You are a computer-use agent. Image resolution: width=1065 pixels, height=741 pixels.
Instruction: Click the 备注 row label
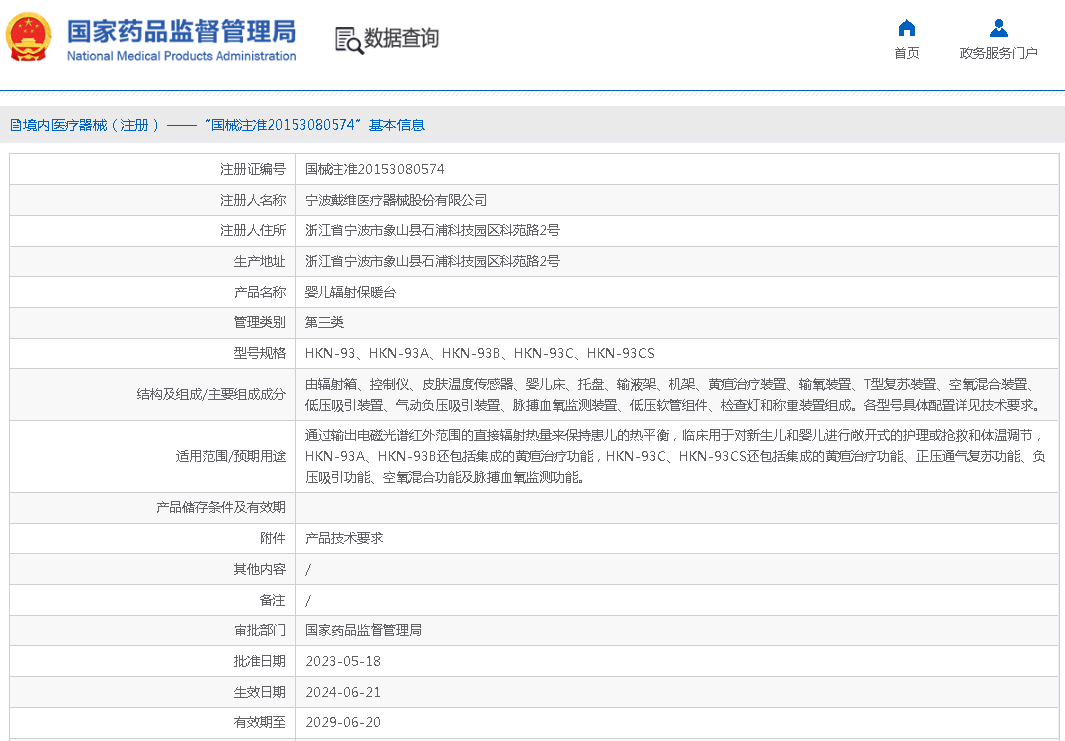(272, 600)
